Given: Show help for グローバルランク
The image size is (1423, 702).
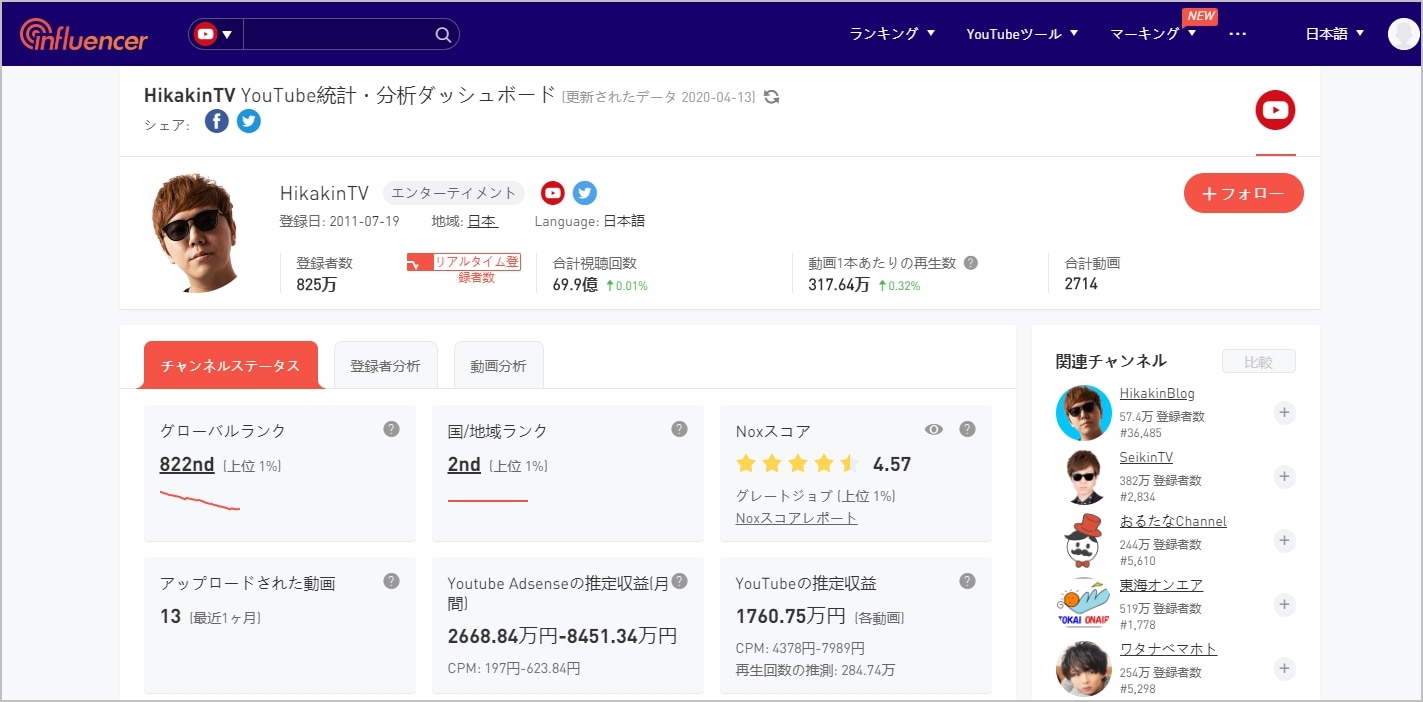Looking at the screenshot, I should click(391, 429).
